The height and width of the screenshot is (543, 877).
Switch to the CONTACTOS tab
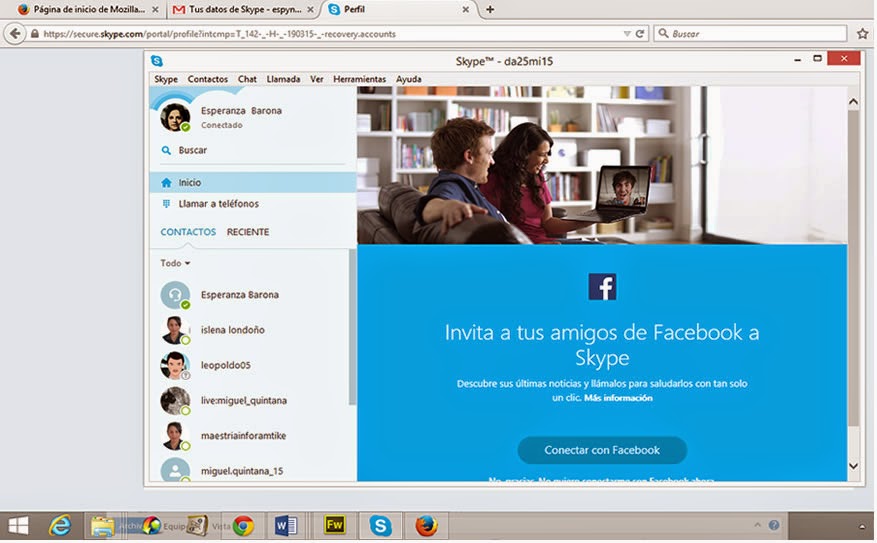(x=188, y=232)
